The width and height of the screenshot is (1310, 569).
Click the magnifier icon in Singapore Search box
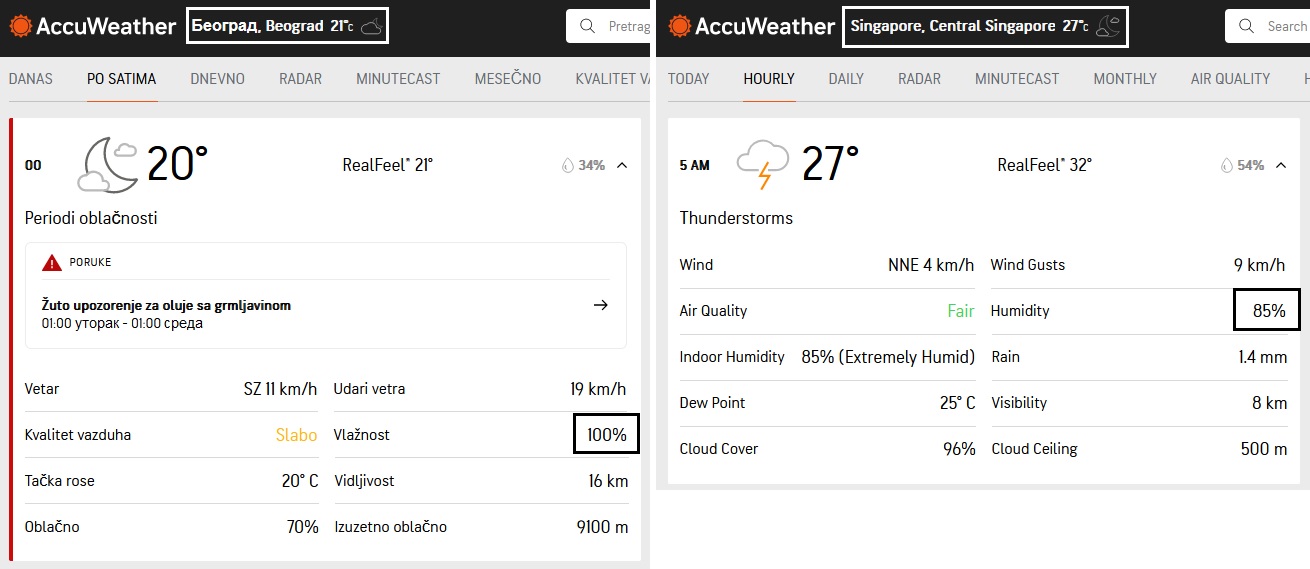[1246, 27]
